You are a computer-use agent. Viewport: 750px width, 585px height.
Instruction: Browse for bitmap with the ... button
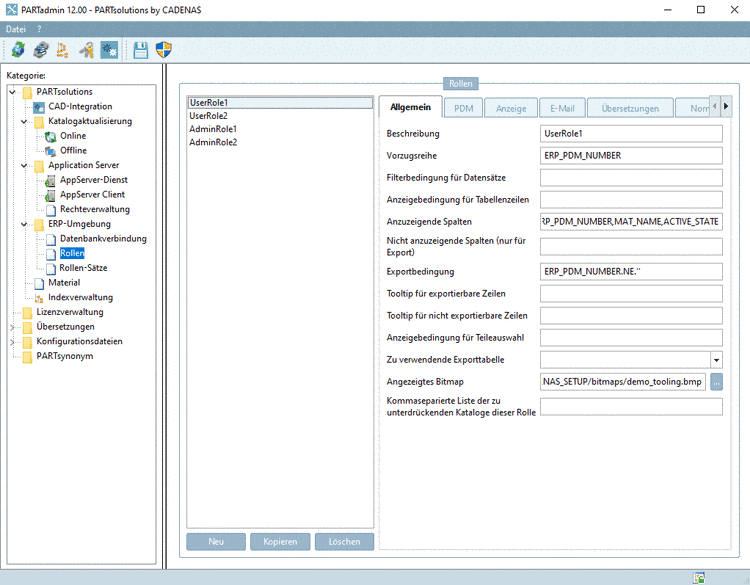click(x=716, y=382)
